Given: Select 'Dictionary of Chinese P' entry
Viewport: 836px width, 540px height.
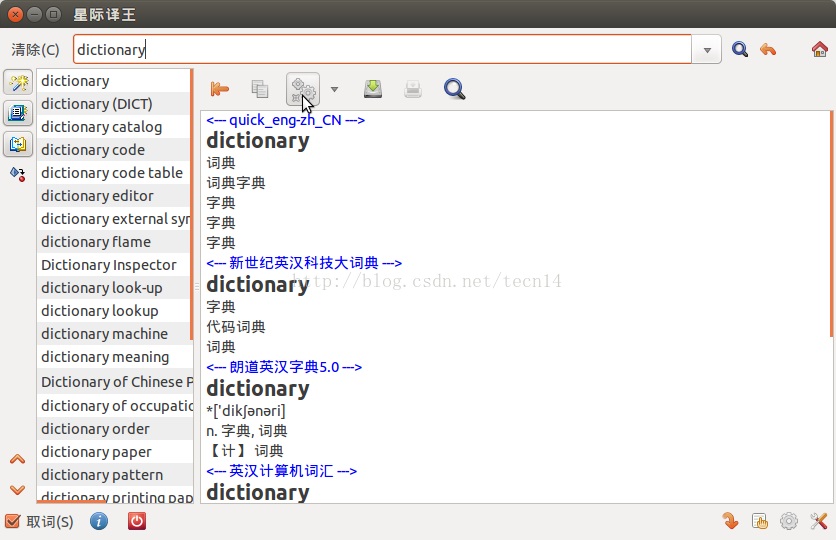Looking at the screenshot, I should 113,382.
